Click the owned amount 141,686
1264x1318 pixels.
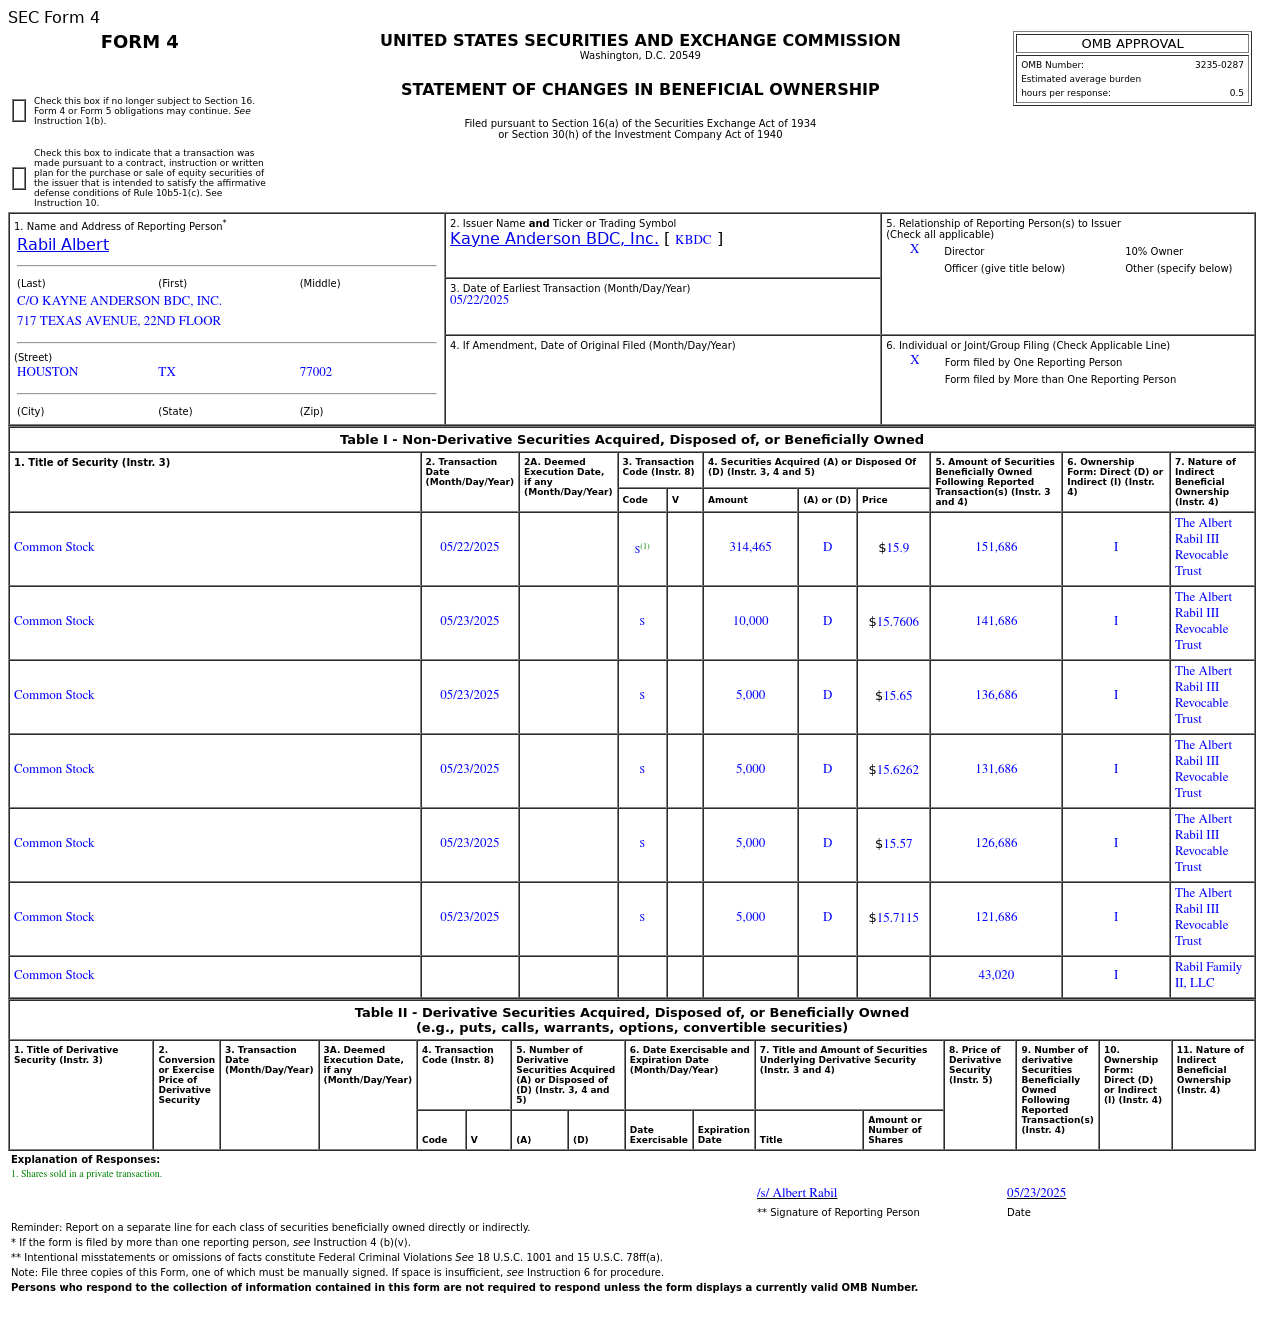[996, 621]
